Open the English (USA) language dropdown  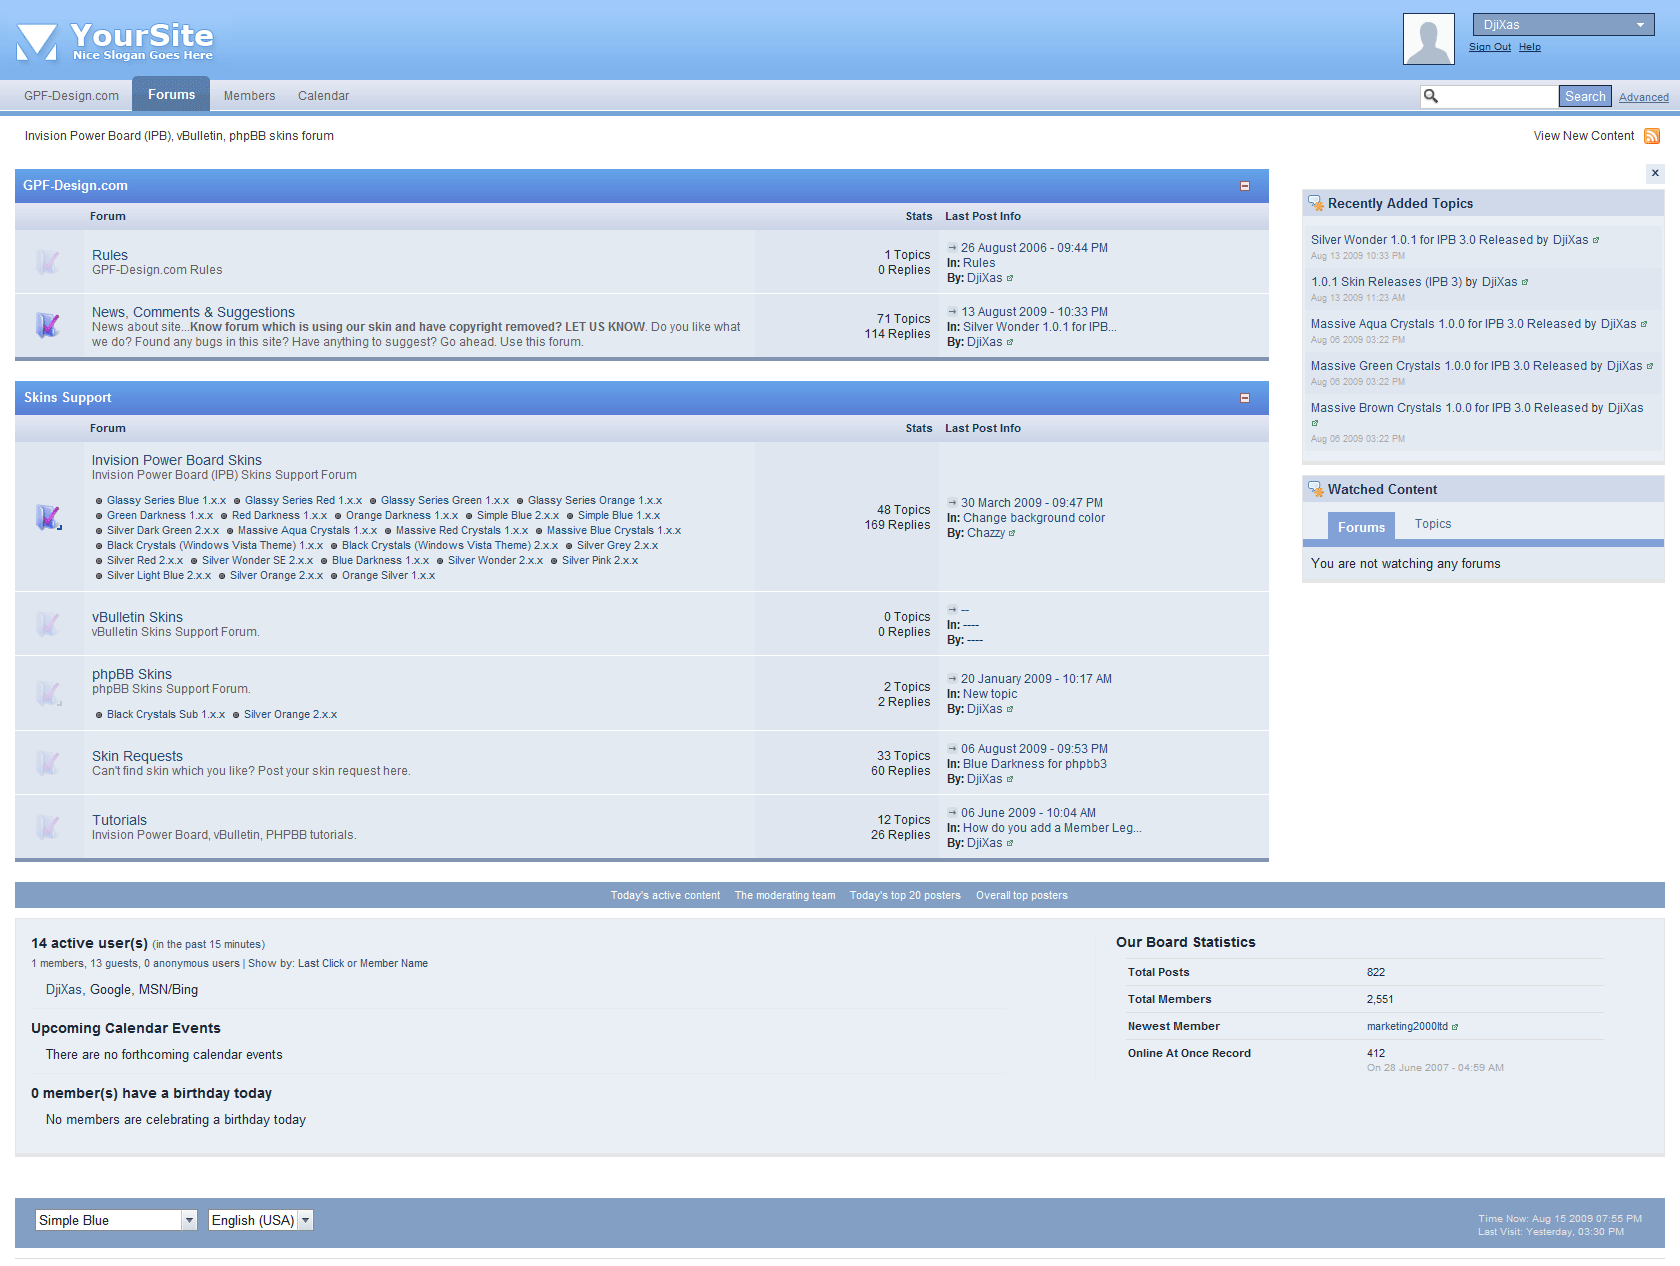coord(261,1220)
